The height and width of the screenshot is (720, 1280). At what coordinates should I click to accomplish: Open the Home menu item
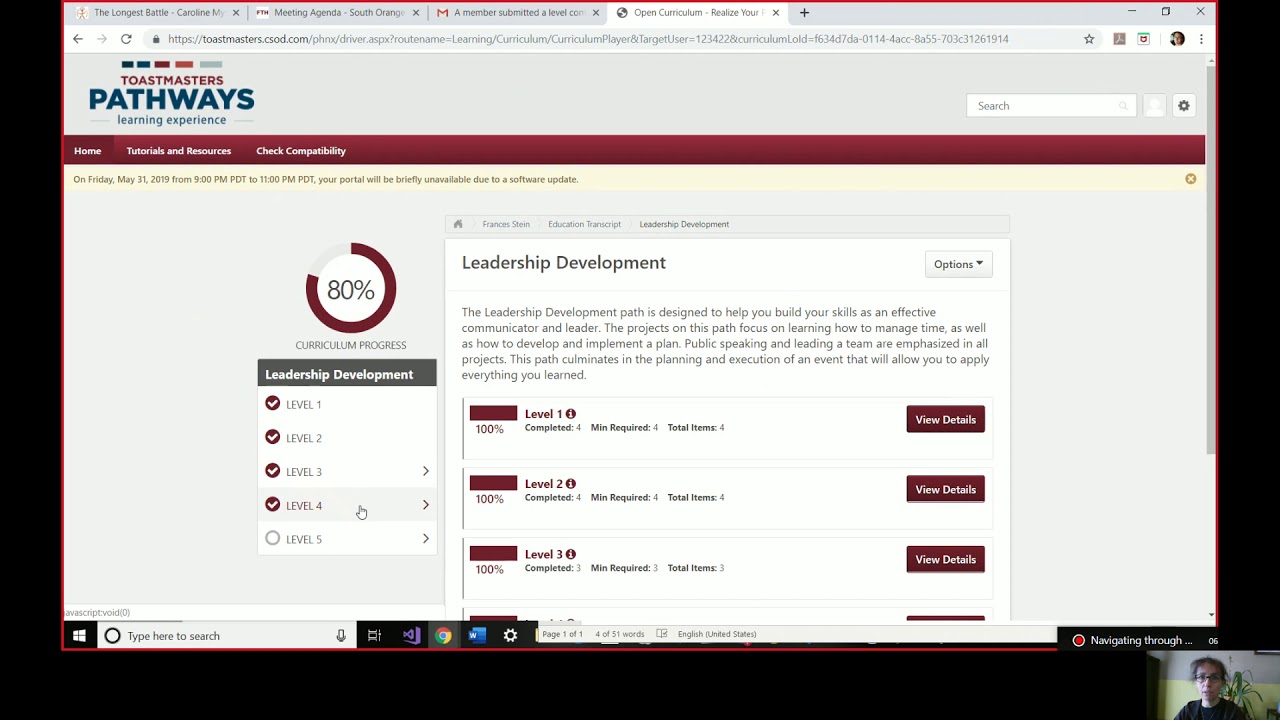pos(87,151)
